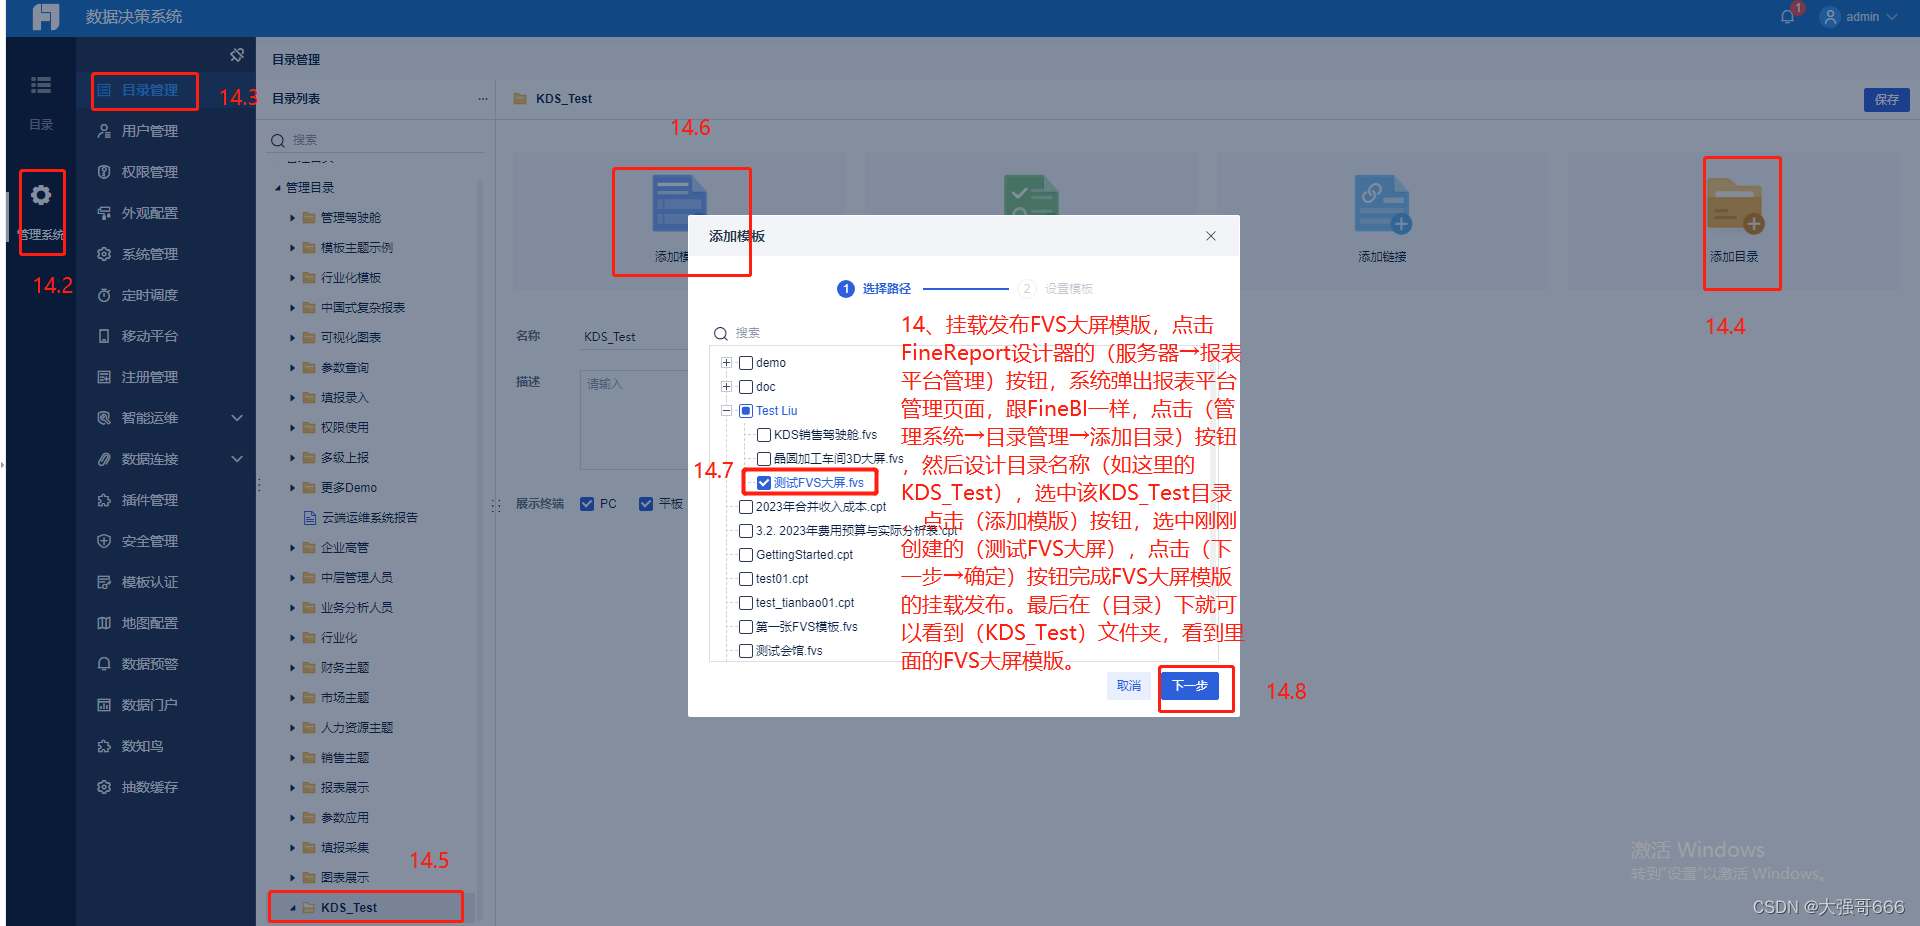The height and width of the screenshot is (926, 1920).
Task: Click the 插件管理 puzzle icon
Action: tap(104, 500)
